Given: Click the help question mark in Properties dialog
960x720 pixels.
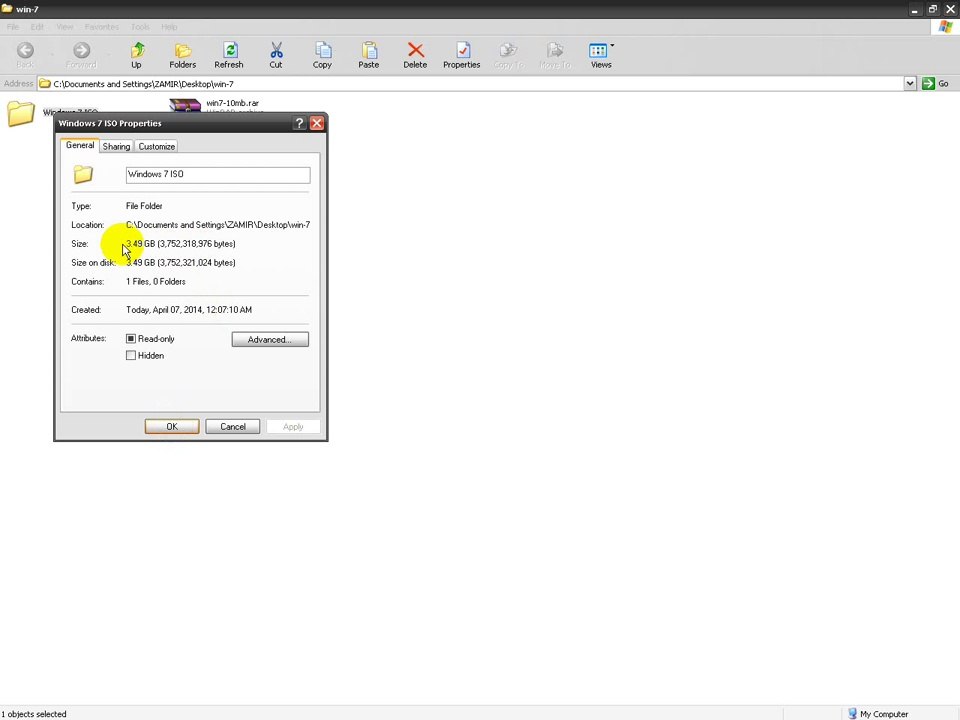Looking at the screenshot, I should 299,123.
